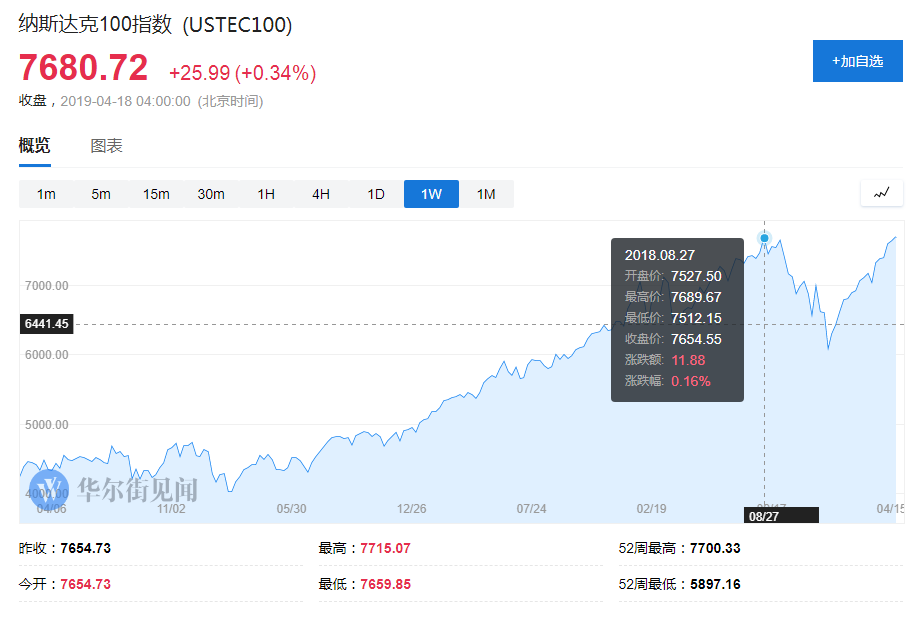The width and height of the screenshot is (924, 626).
Task: Select the active 1W interval
Action: 431,194
